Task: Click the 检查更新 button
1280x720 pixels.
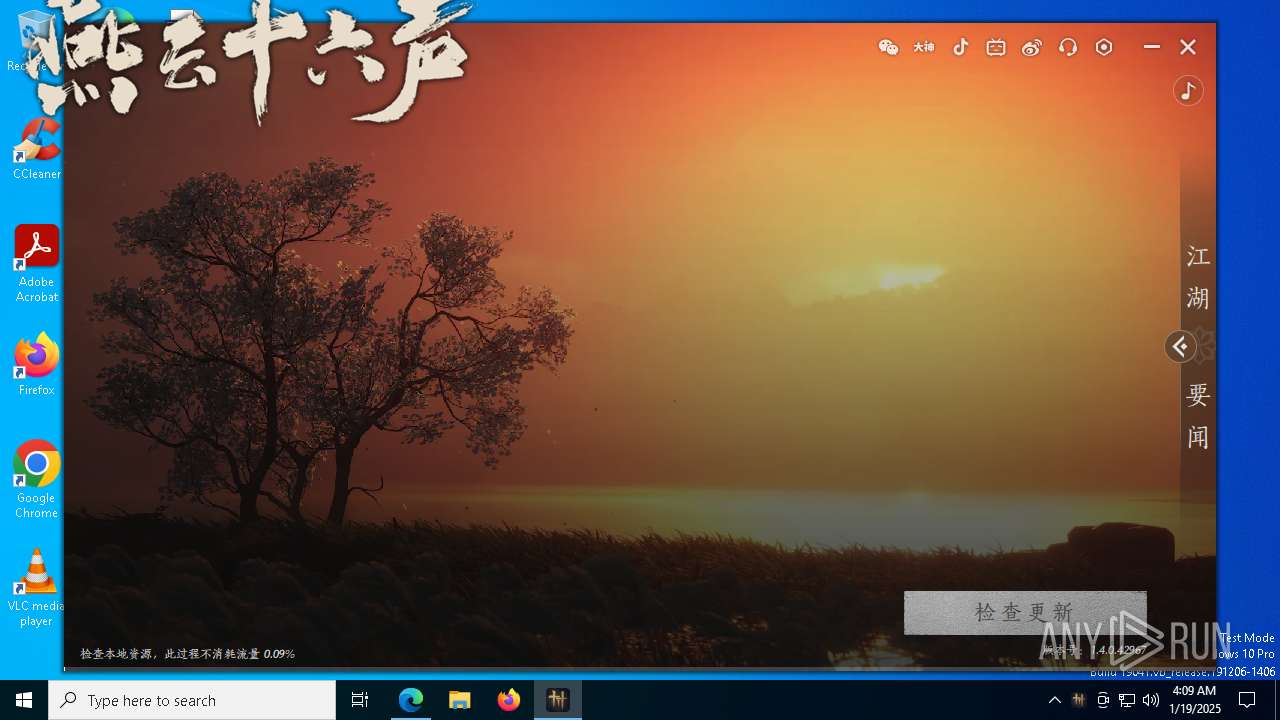Action: click(1025, 612)
